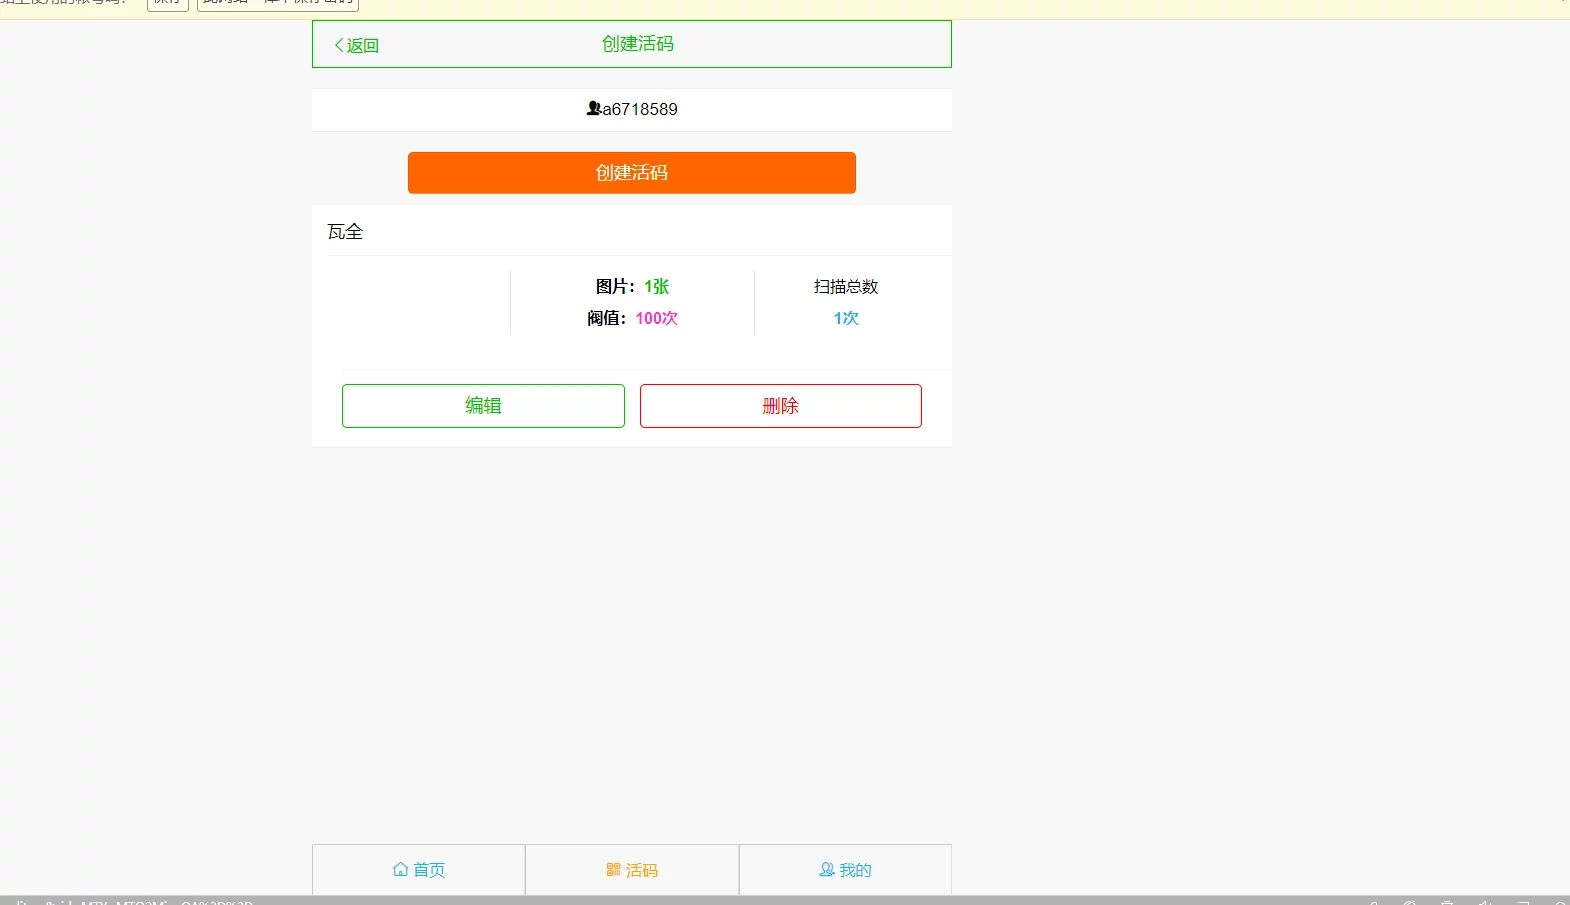Select the 活码 tab text

[x=642, y=870]
